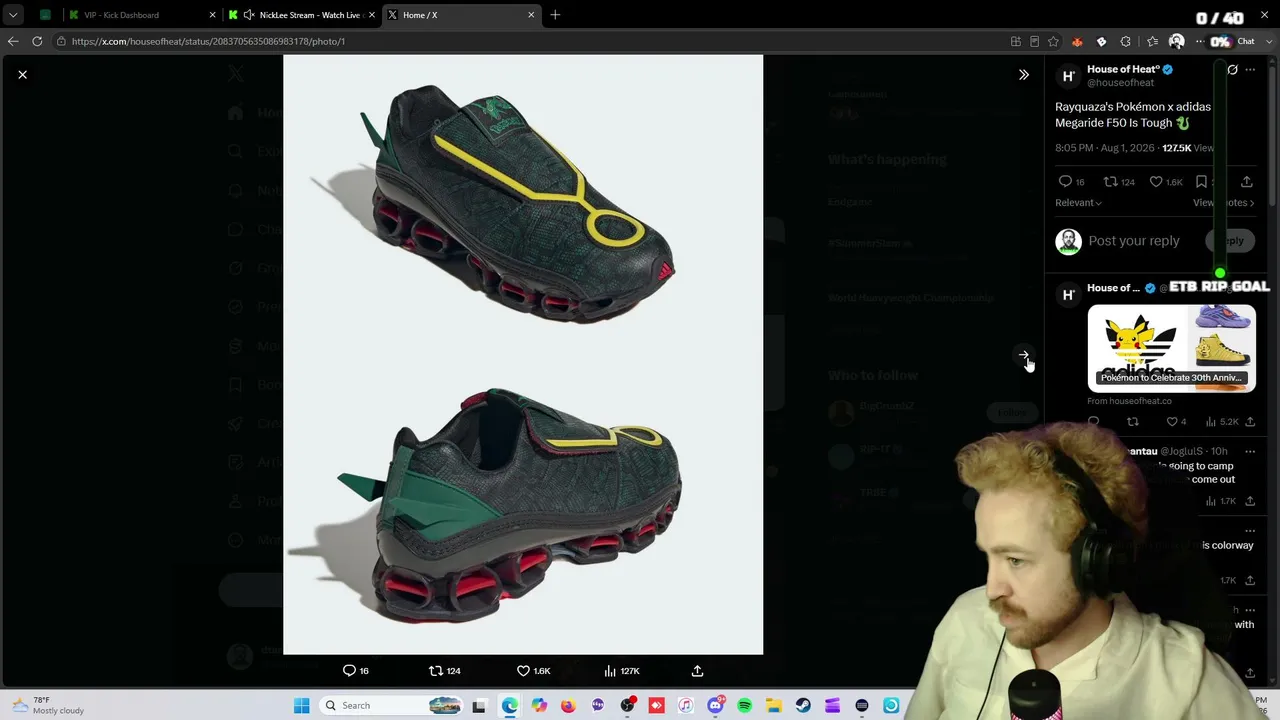1280x720 pixels.
Task: Close the Home / X tab
Action: click(531, 15)
